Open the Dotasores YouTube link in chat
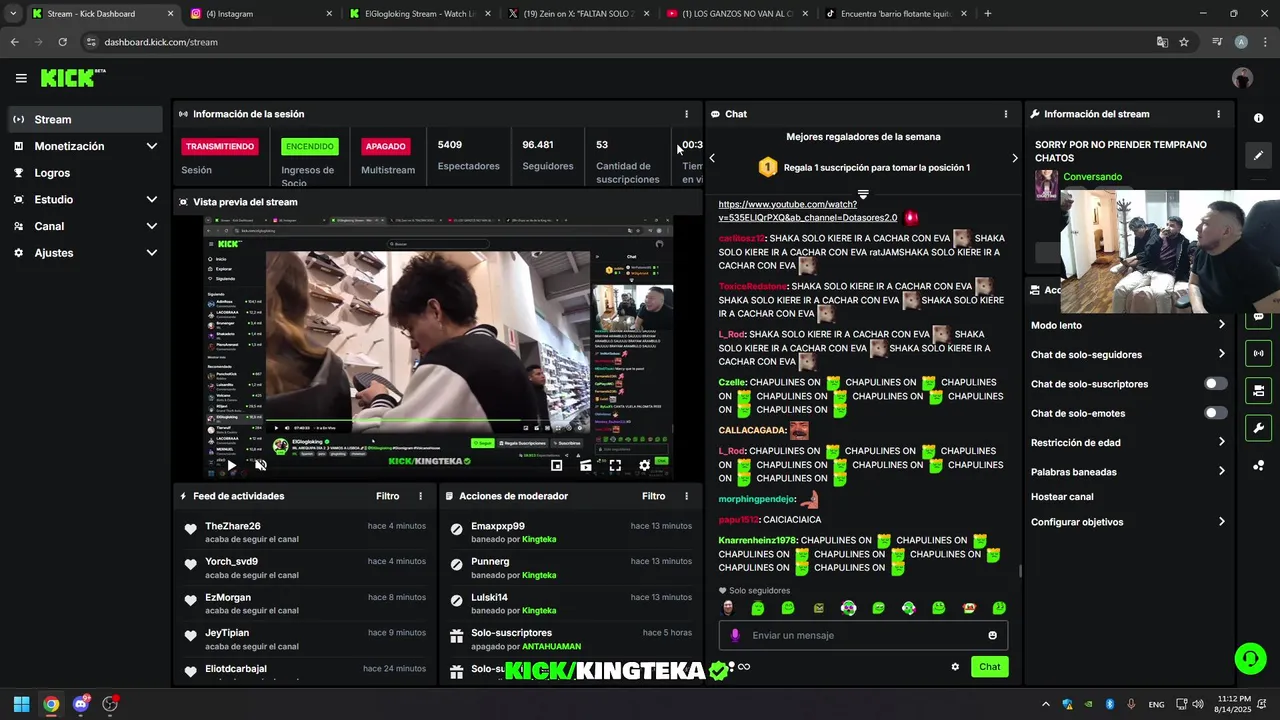This screenshot has width=1280, height=720. [808, 210]
